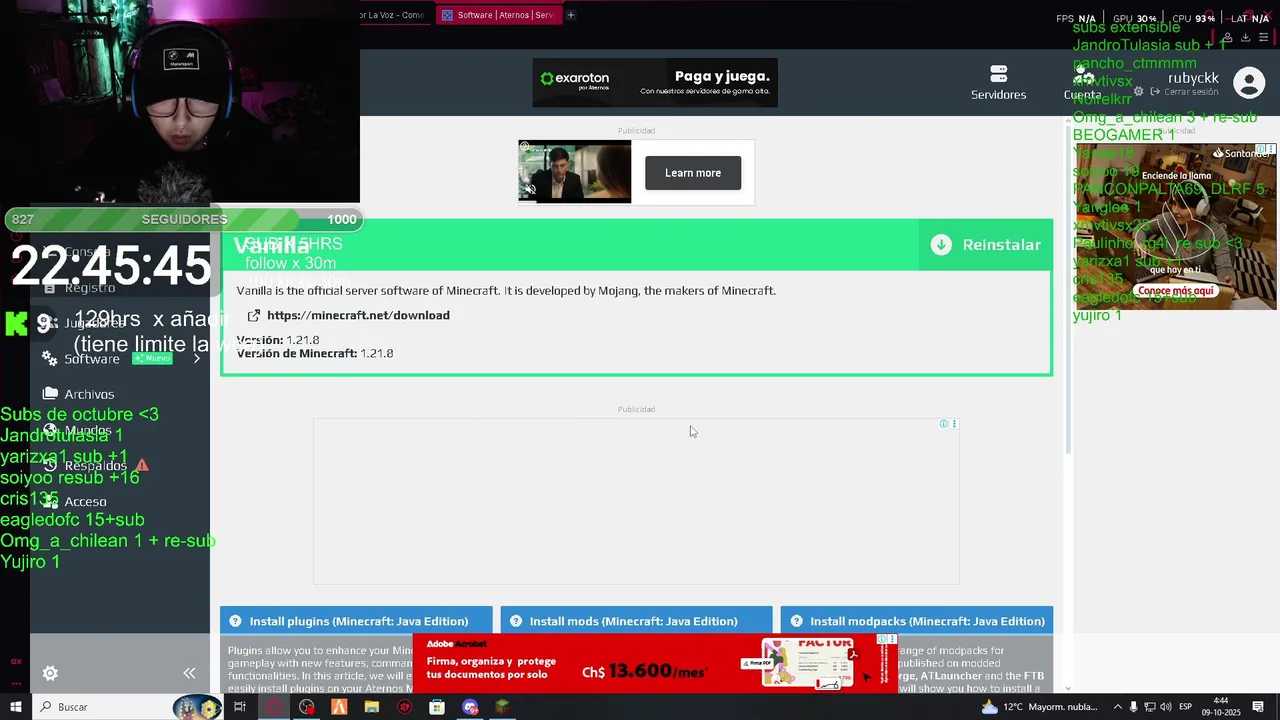Screen dimensions: 1280x720
Task: Expand the Software submenu arrow
Action: coord(197,358)
